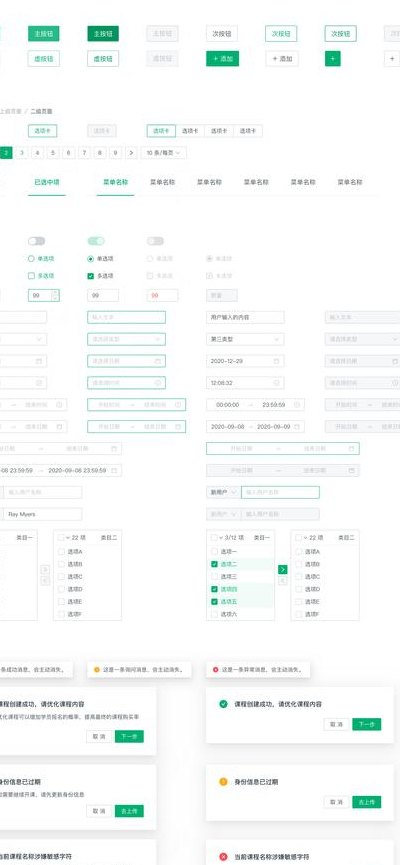Click next-page arrow in the pagination

click(x=131, y=153)
